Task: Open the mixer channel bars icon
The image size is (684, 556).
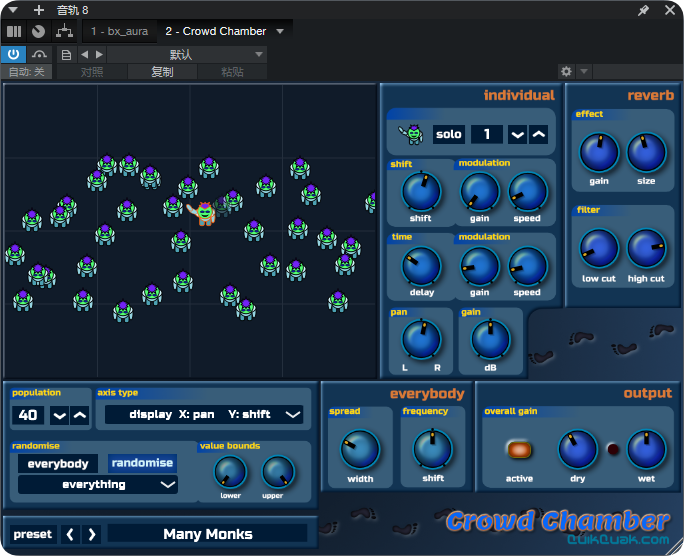Action: point(14,31)
